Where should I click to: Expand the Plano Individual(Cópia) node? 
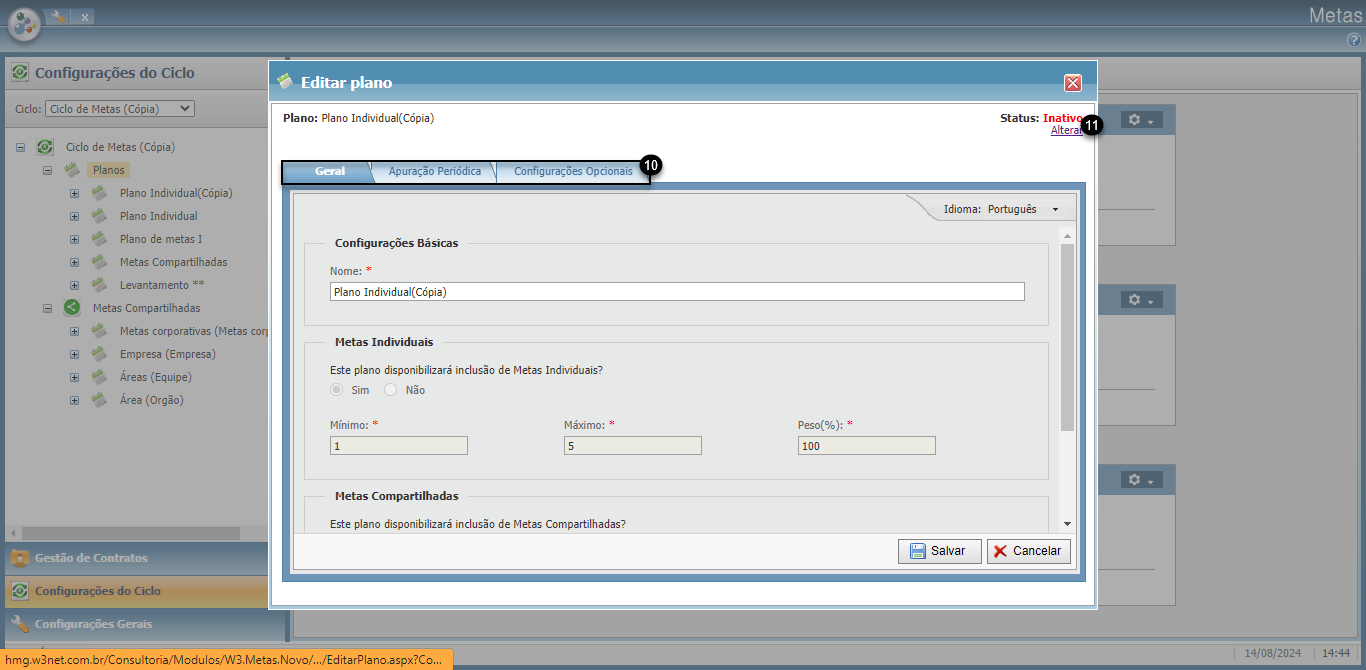point(74,193)
